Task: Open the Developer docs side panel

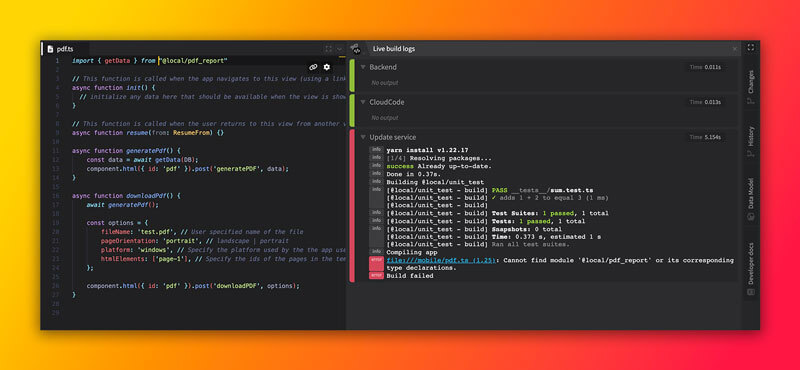Action: [751, 268]
